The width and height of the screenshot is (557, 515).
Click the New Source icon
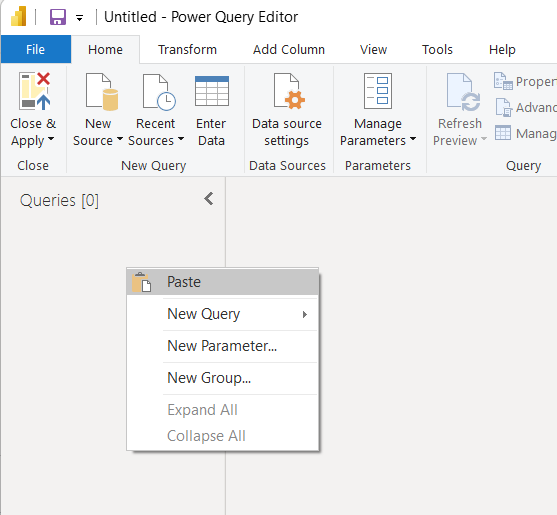(x=102, y=91)
